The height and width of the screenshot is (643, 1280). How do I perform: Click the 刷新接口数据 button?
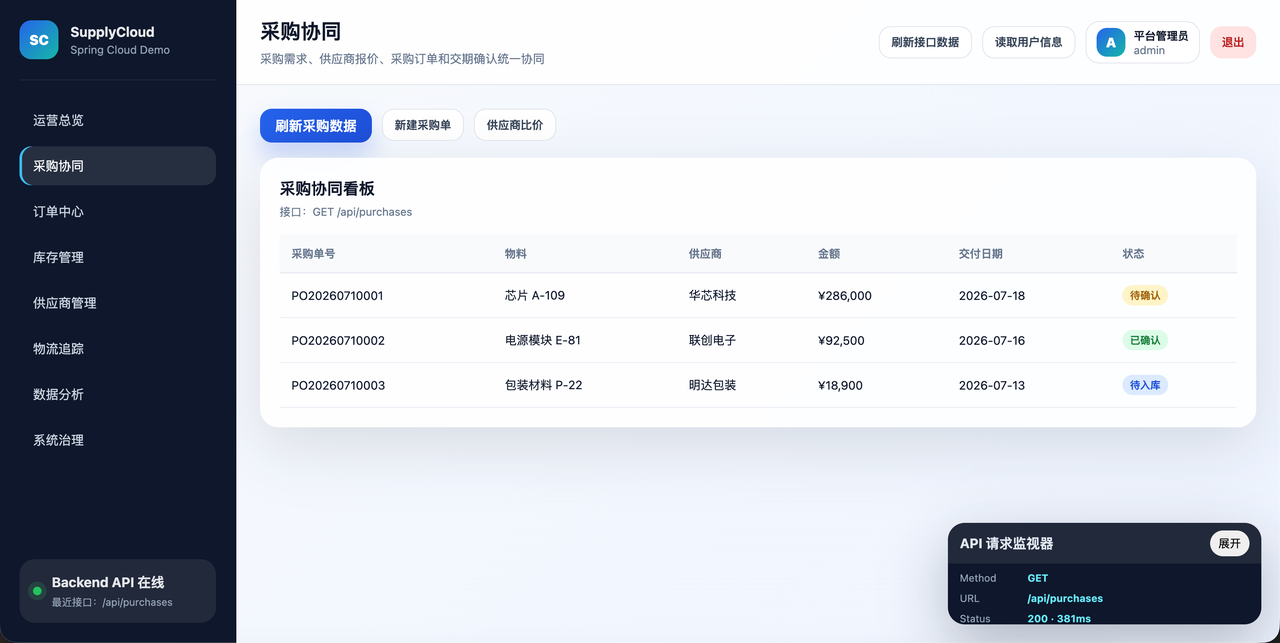point(925,42)
